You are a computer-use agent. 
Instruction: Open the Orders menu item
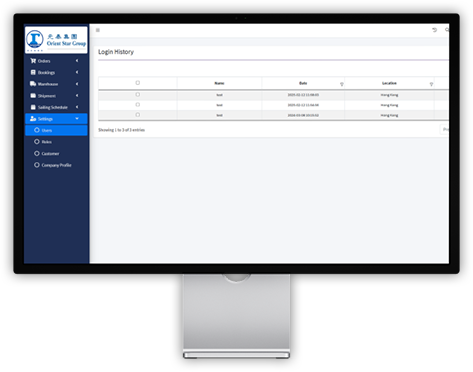click(x=56, y=61)
